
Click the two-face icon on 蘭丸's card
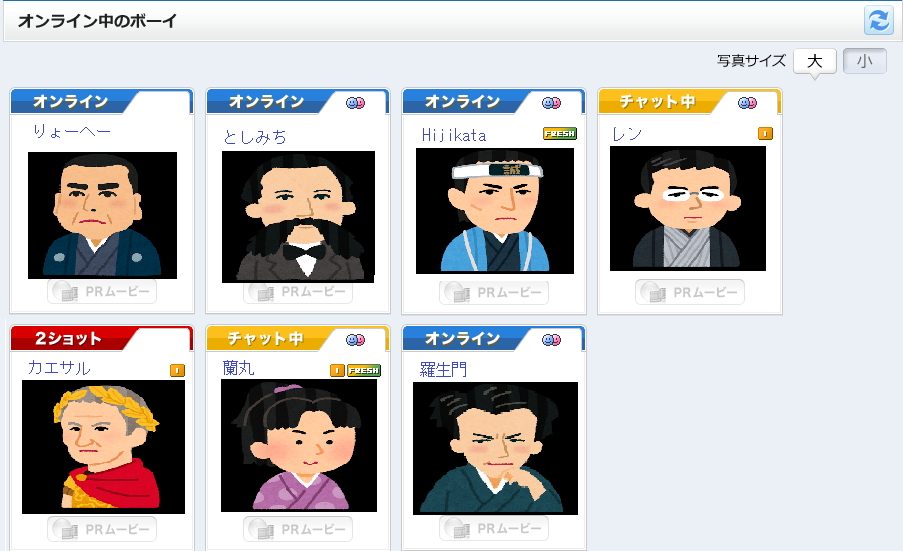click(355, 340)
